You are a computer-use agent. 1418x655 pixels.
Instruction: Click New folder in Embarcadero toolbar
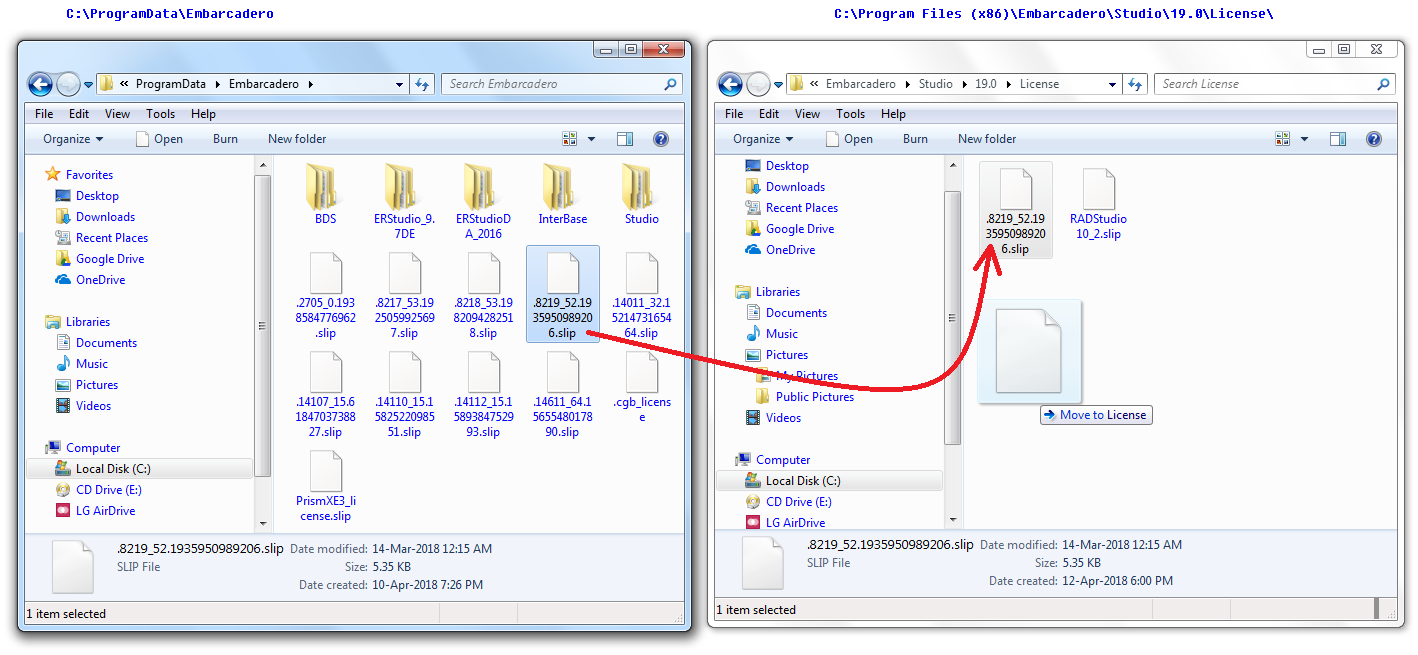click(x=297, y=139)
